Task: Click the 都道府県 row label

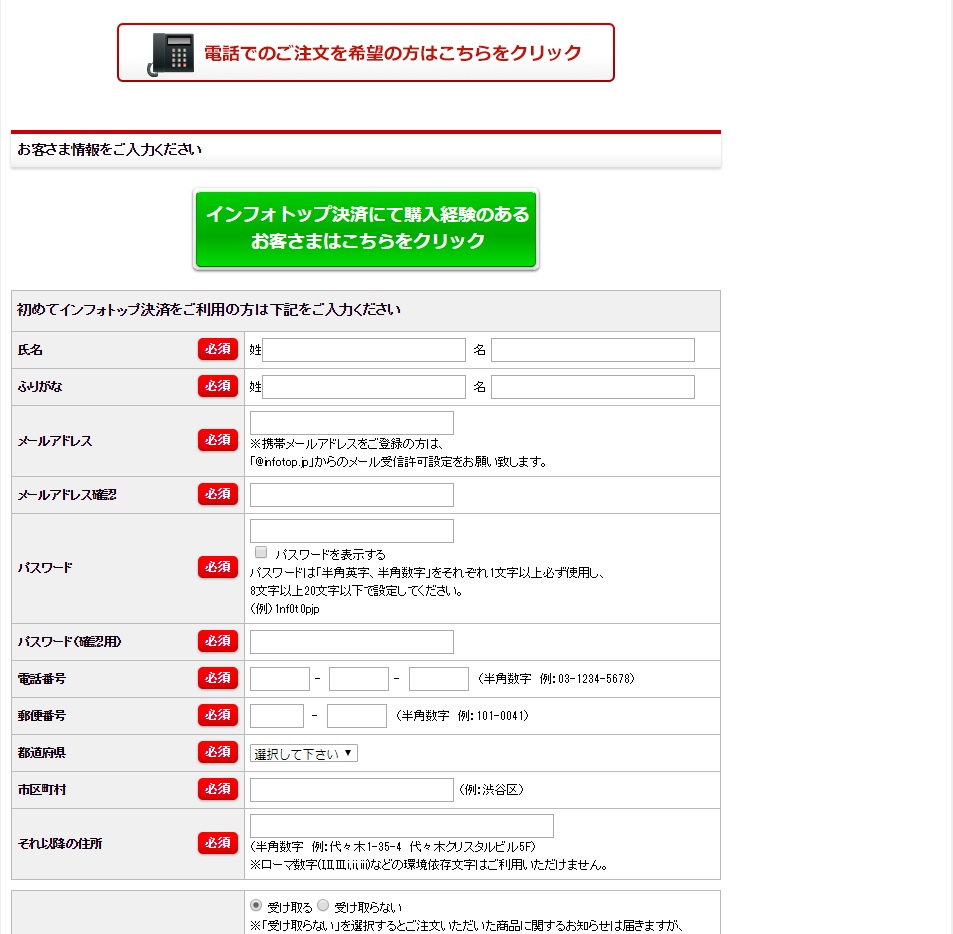Action: coord(41,753)
